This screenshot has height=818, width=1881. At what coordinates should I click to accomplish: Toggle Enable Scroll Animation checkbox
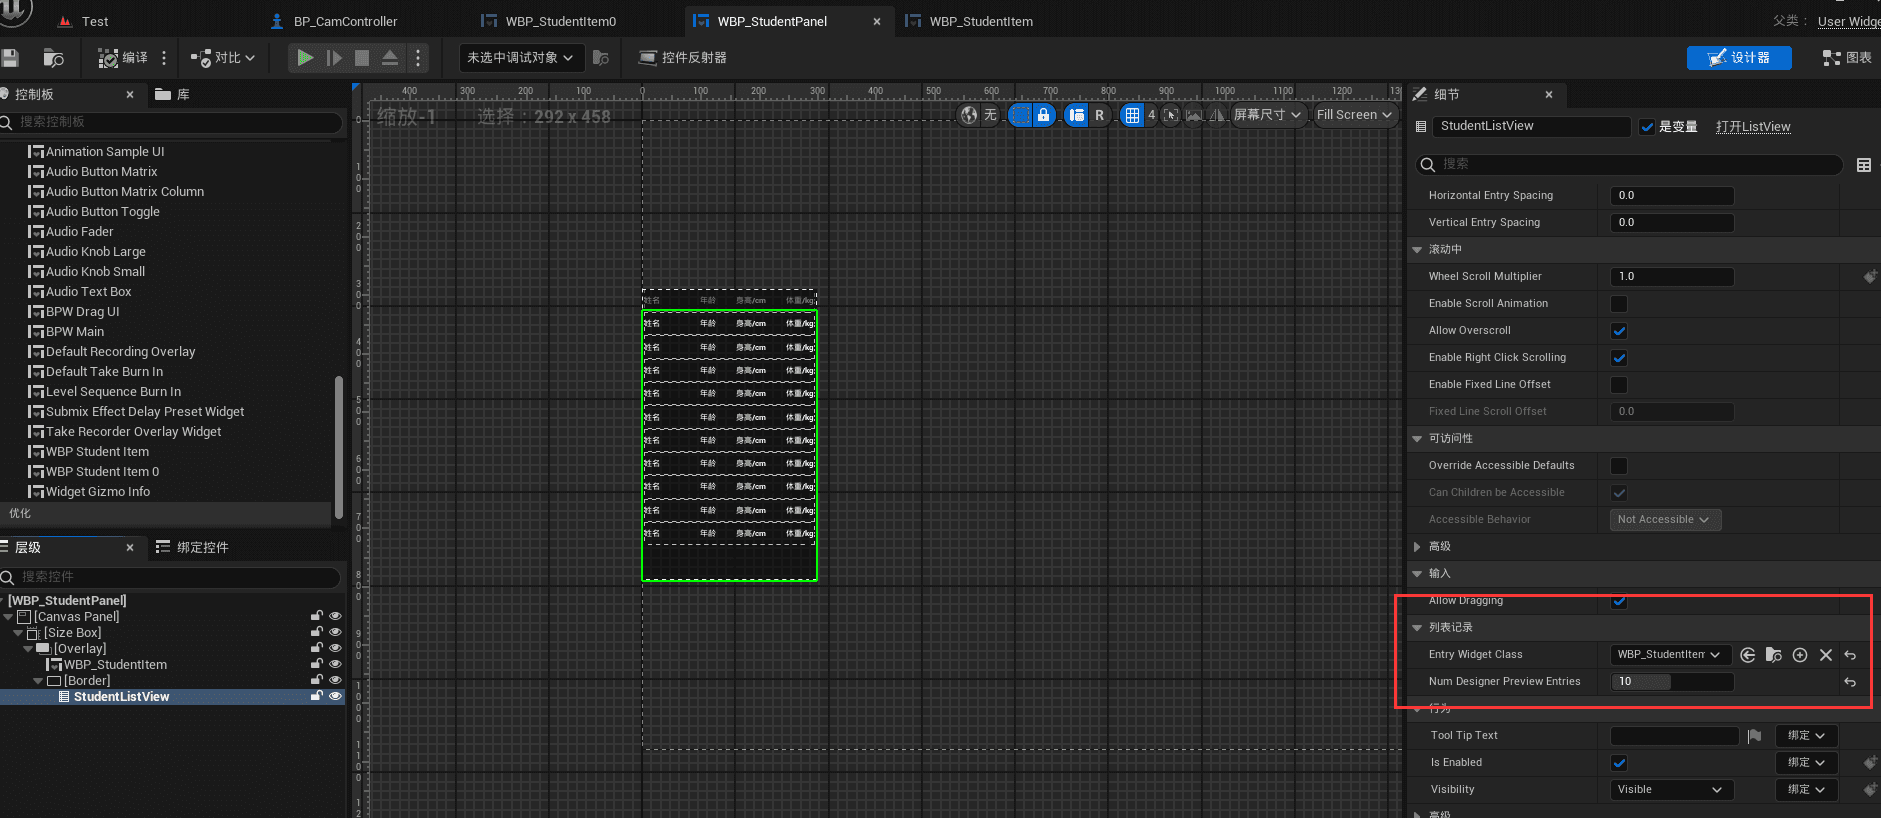1619,304
